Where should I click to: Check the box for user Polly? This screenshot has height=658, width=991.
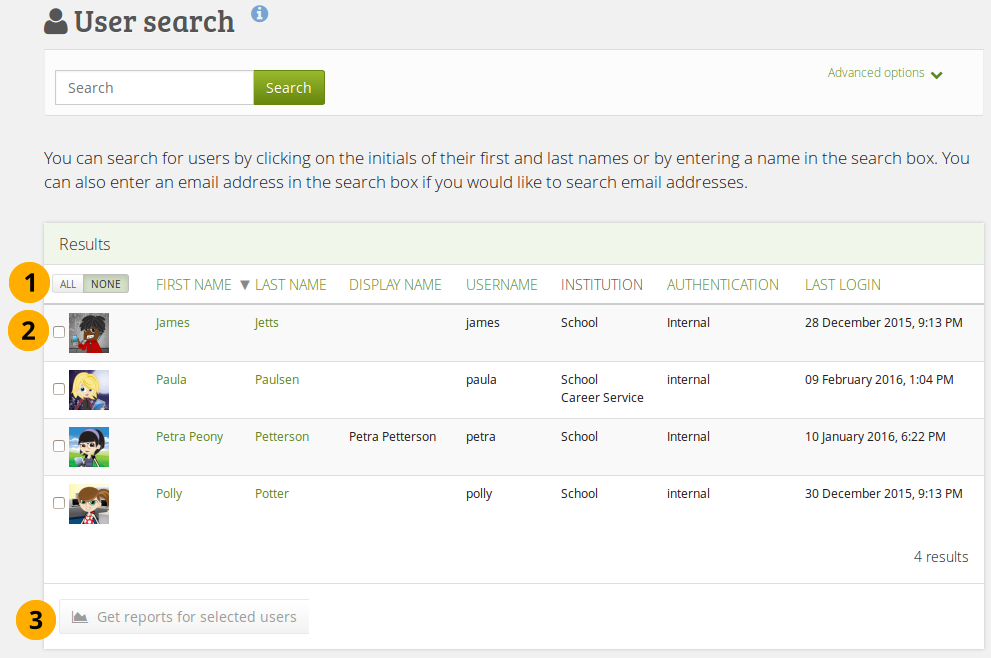(x=59, y=503)
